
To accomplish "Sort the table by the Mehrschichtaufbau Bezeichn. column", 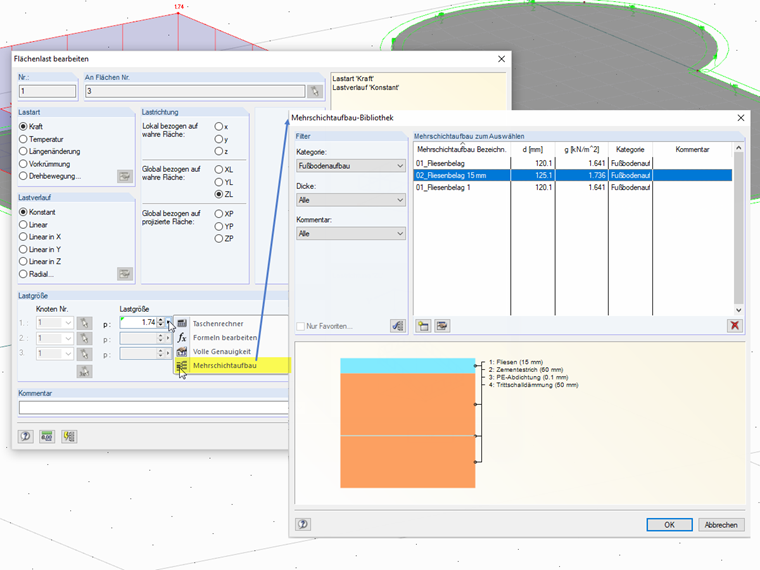I will (462, 149).
